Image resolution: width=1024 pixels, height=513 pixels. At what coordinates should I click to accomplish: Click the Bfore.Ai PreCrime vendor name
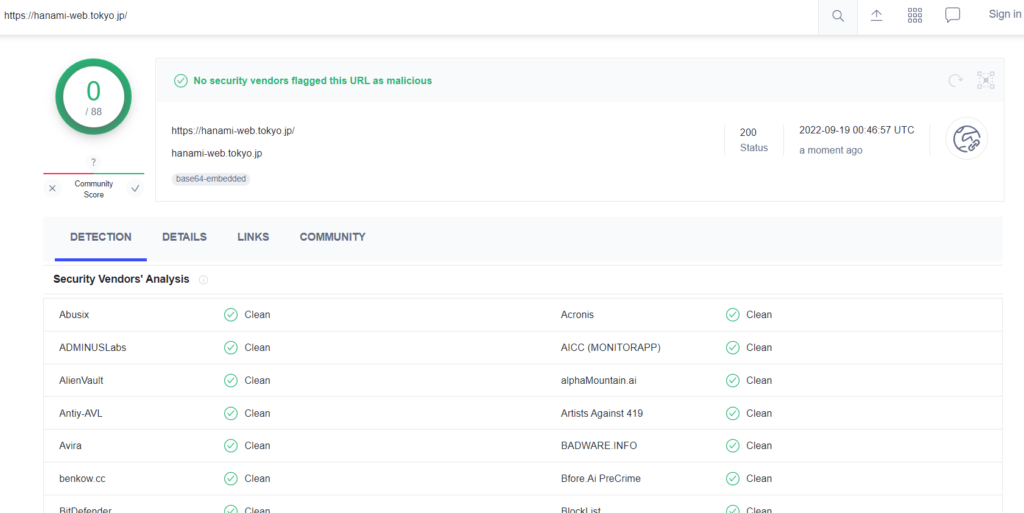(601, 478)
